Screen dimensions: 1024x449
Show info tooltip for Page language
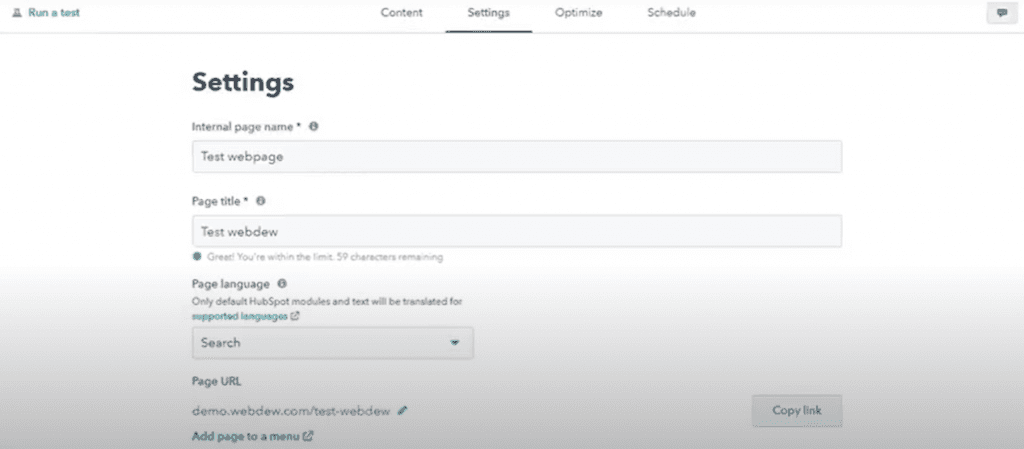[282, 284]
